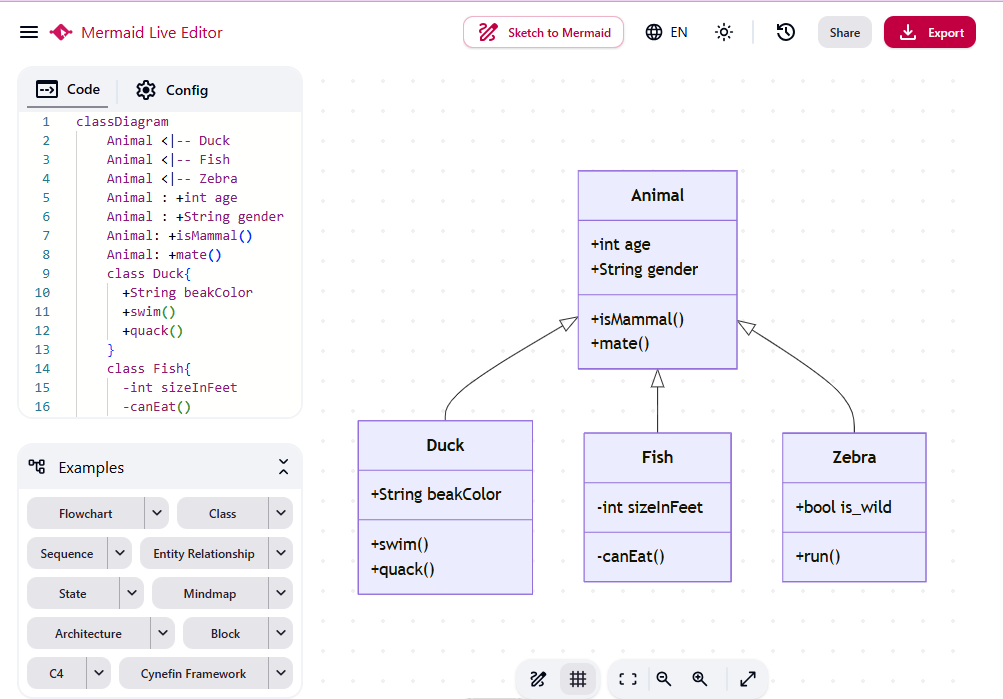The width and height of the screenshot is (1003, 699).
Task: Click the Zebra class box title
Action: pos(854,457)
